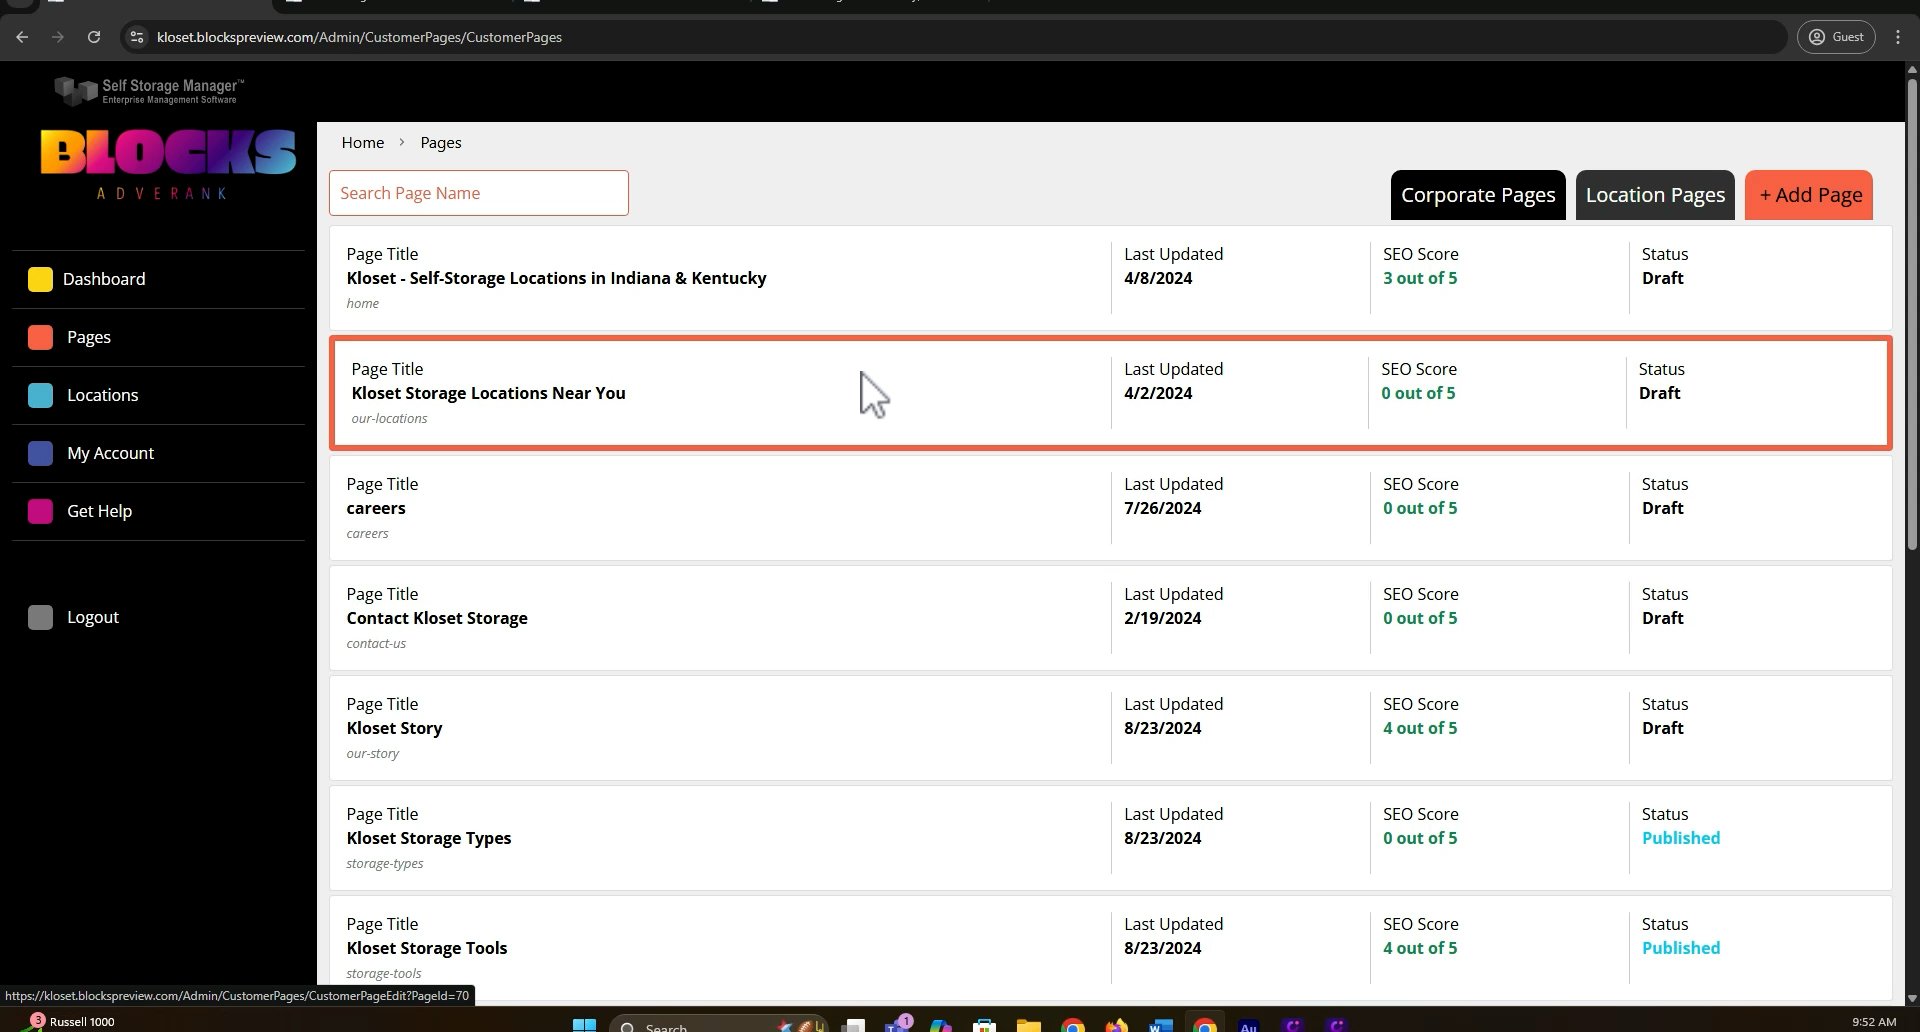1920x1032 pixels.
Task: Click the 'our-story' slug text
Action: pos(372,753)
